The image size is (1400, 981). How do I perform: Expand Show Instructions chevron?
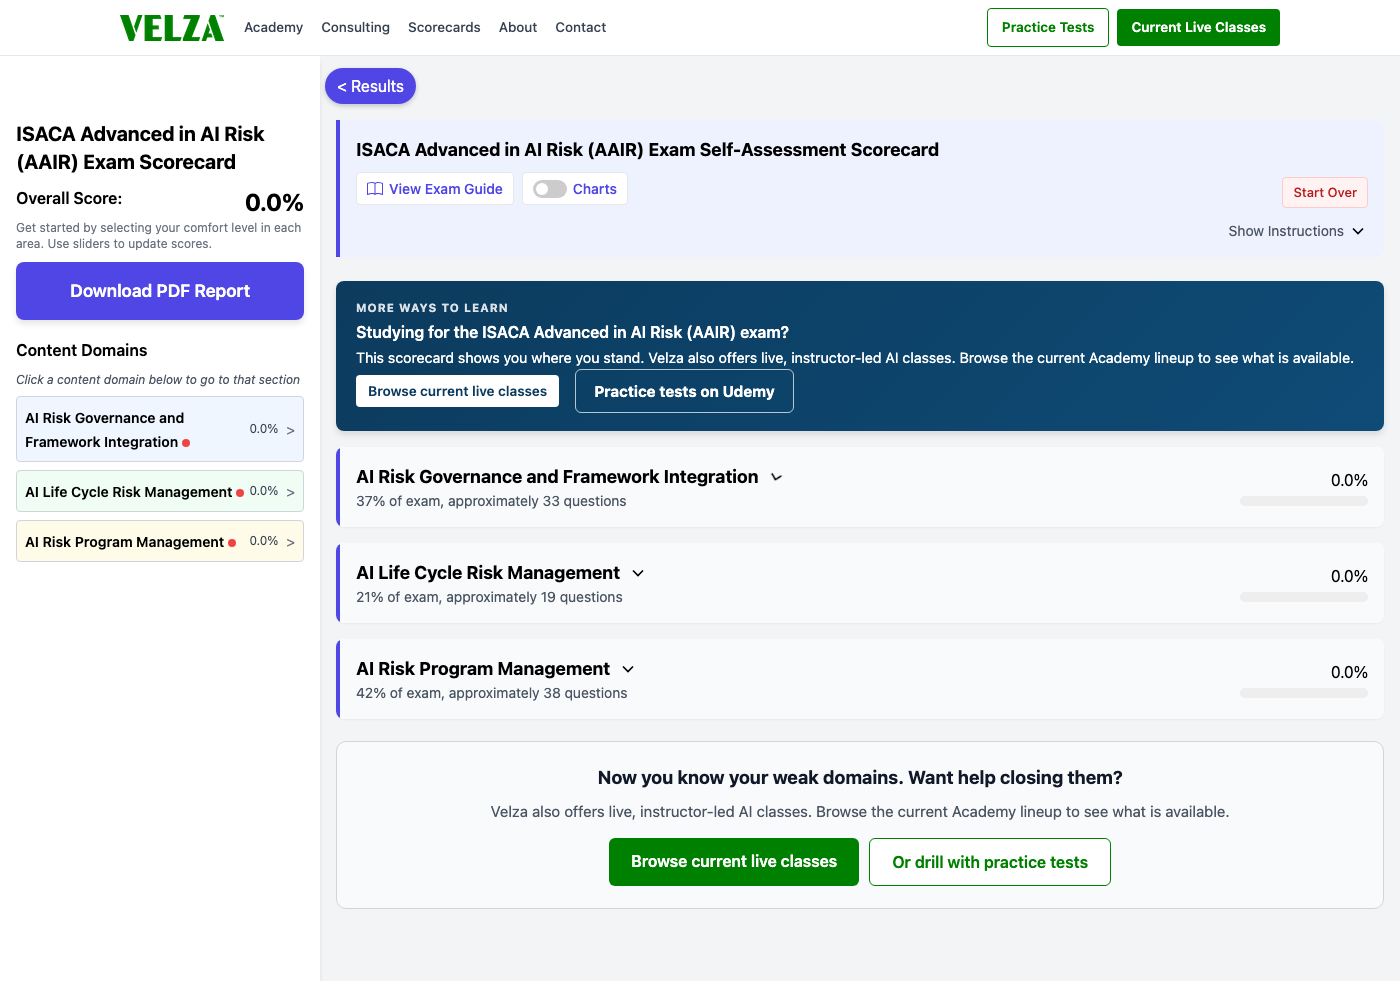[x=1358, y=231]
